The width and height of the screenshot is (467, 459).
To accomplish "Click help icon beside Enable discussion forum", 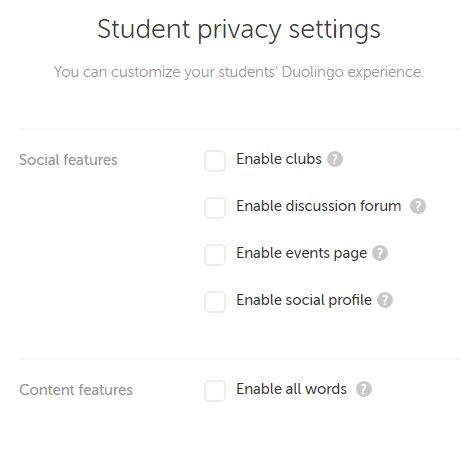I will point(418,206).
